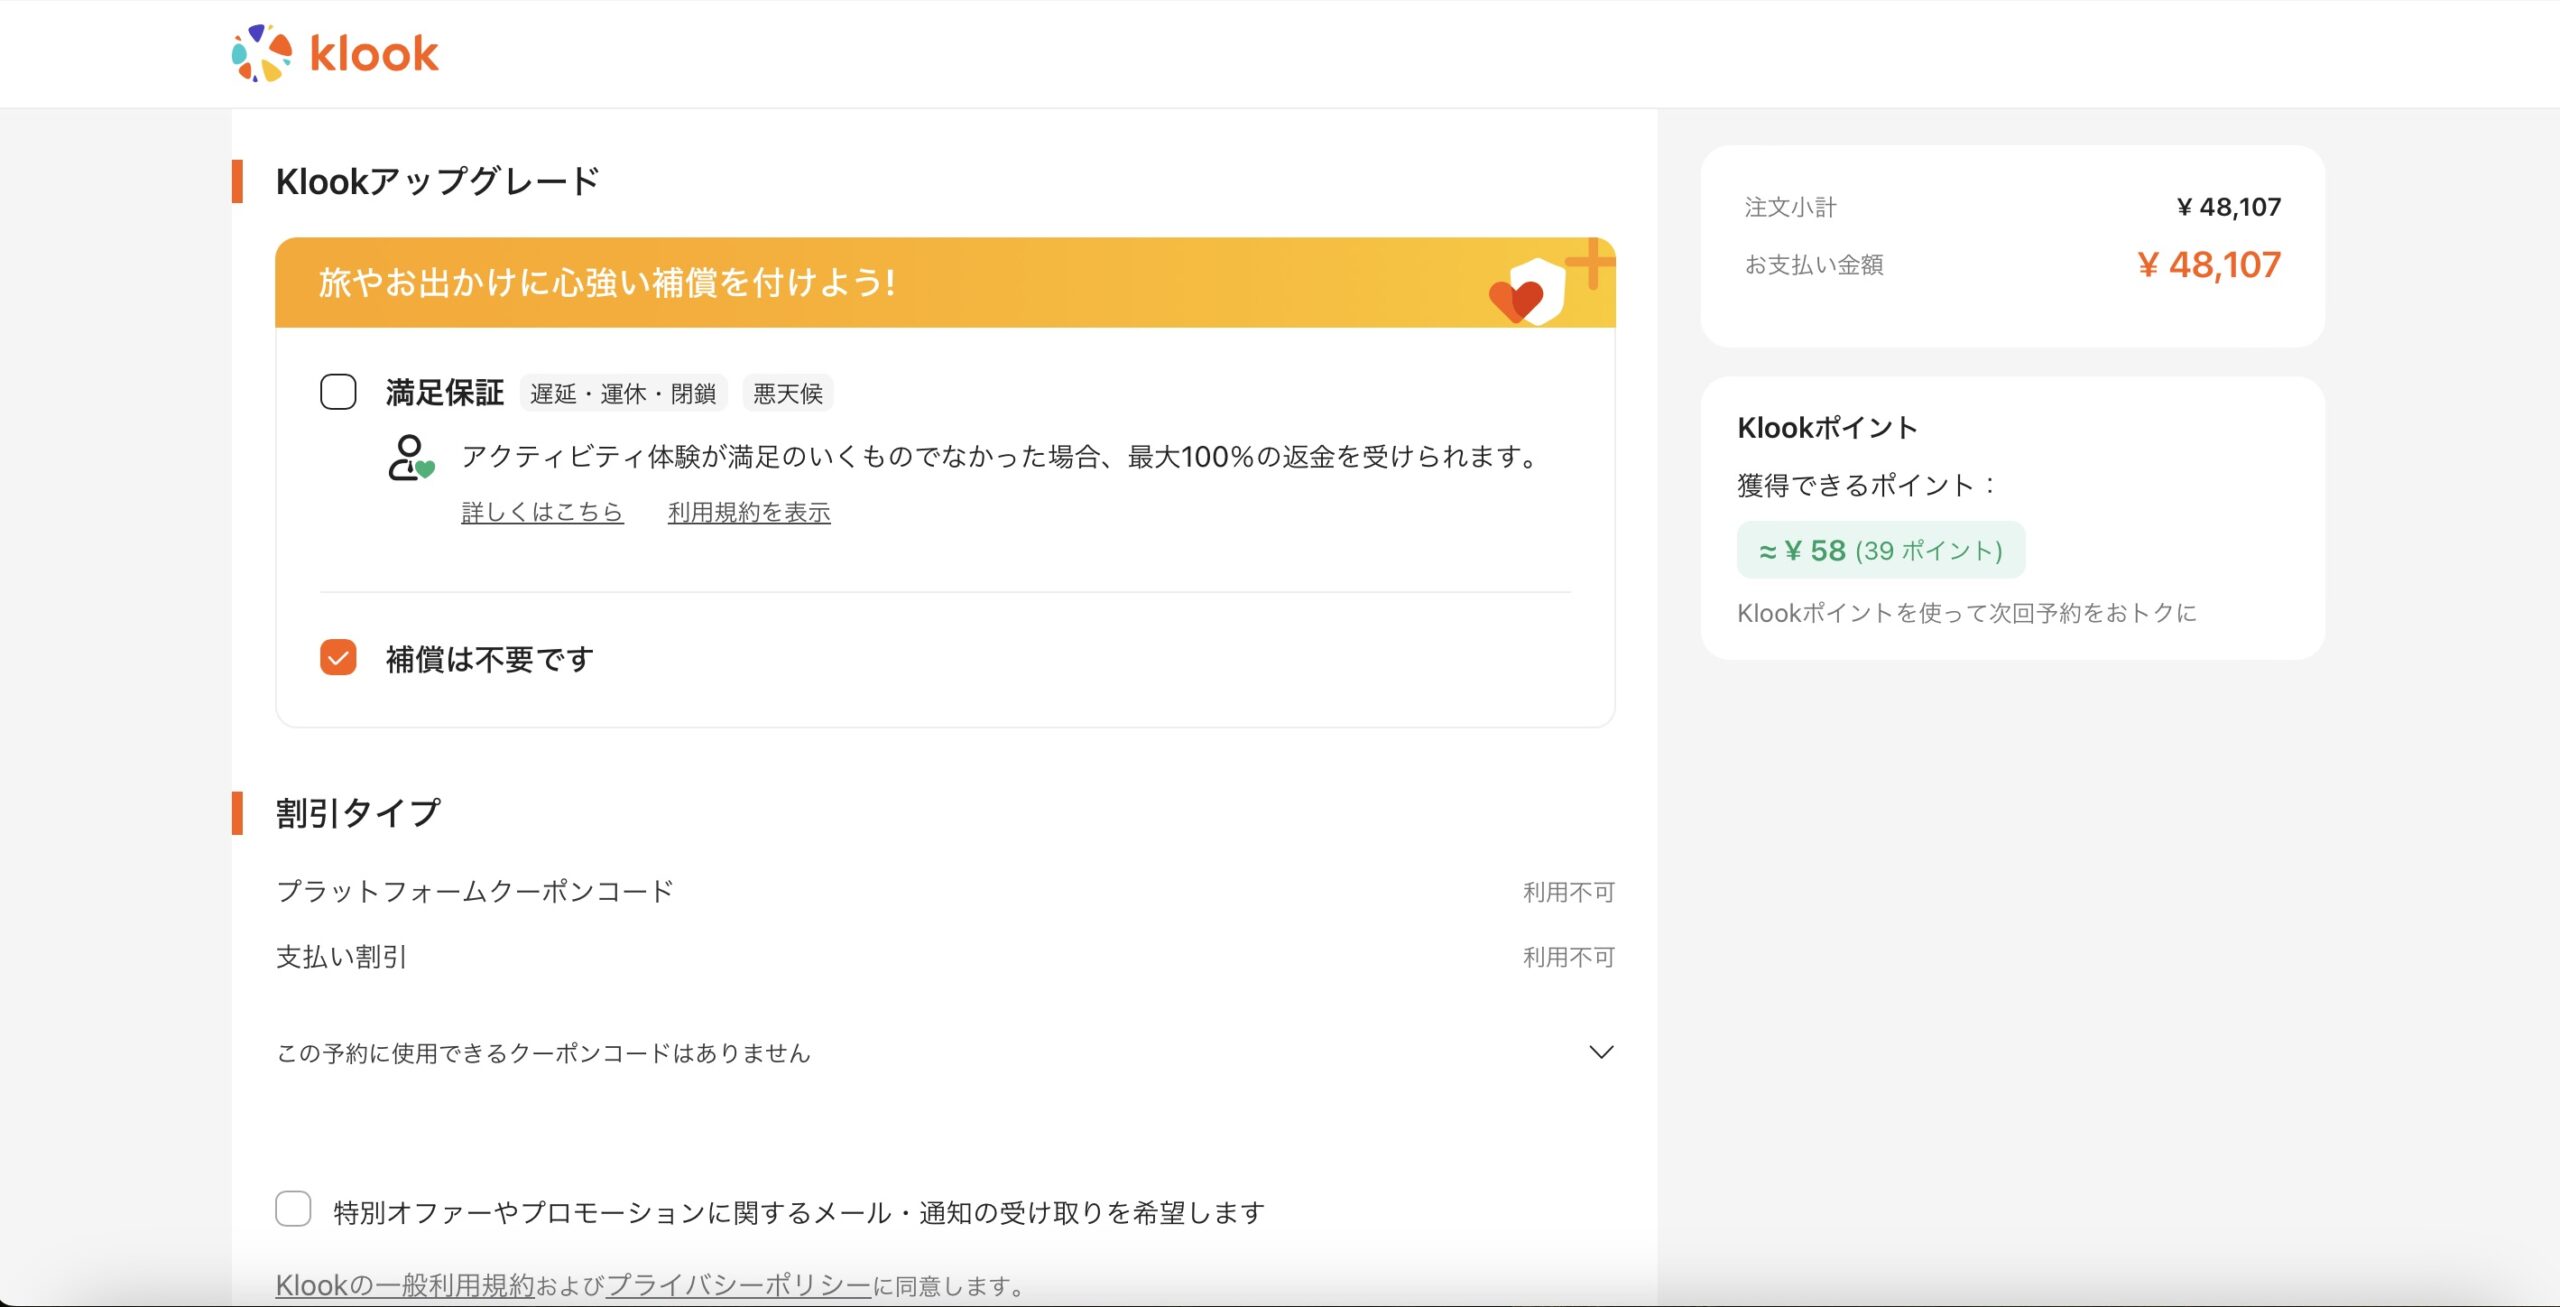2560x1307 pixels.
Task: Click the 最大100%の返金 description text
Action: [1002, 457]
